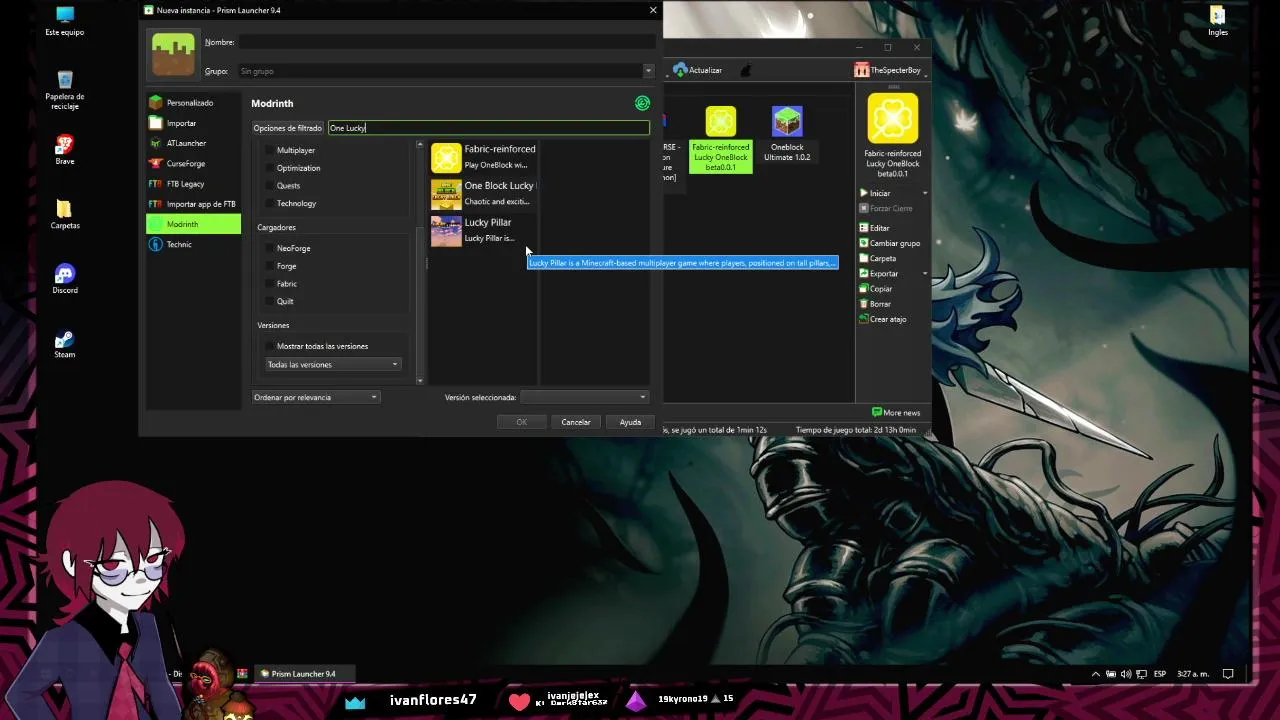Image resolution: width=1280 pixels, height=720 pixels.
Task: Open Todas las versiones dropdown
Action: click(x=333, y=365)
